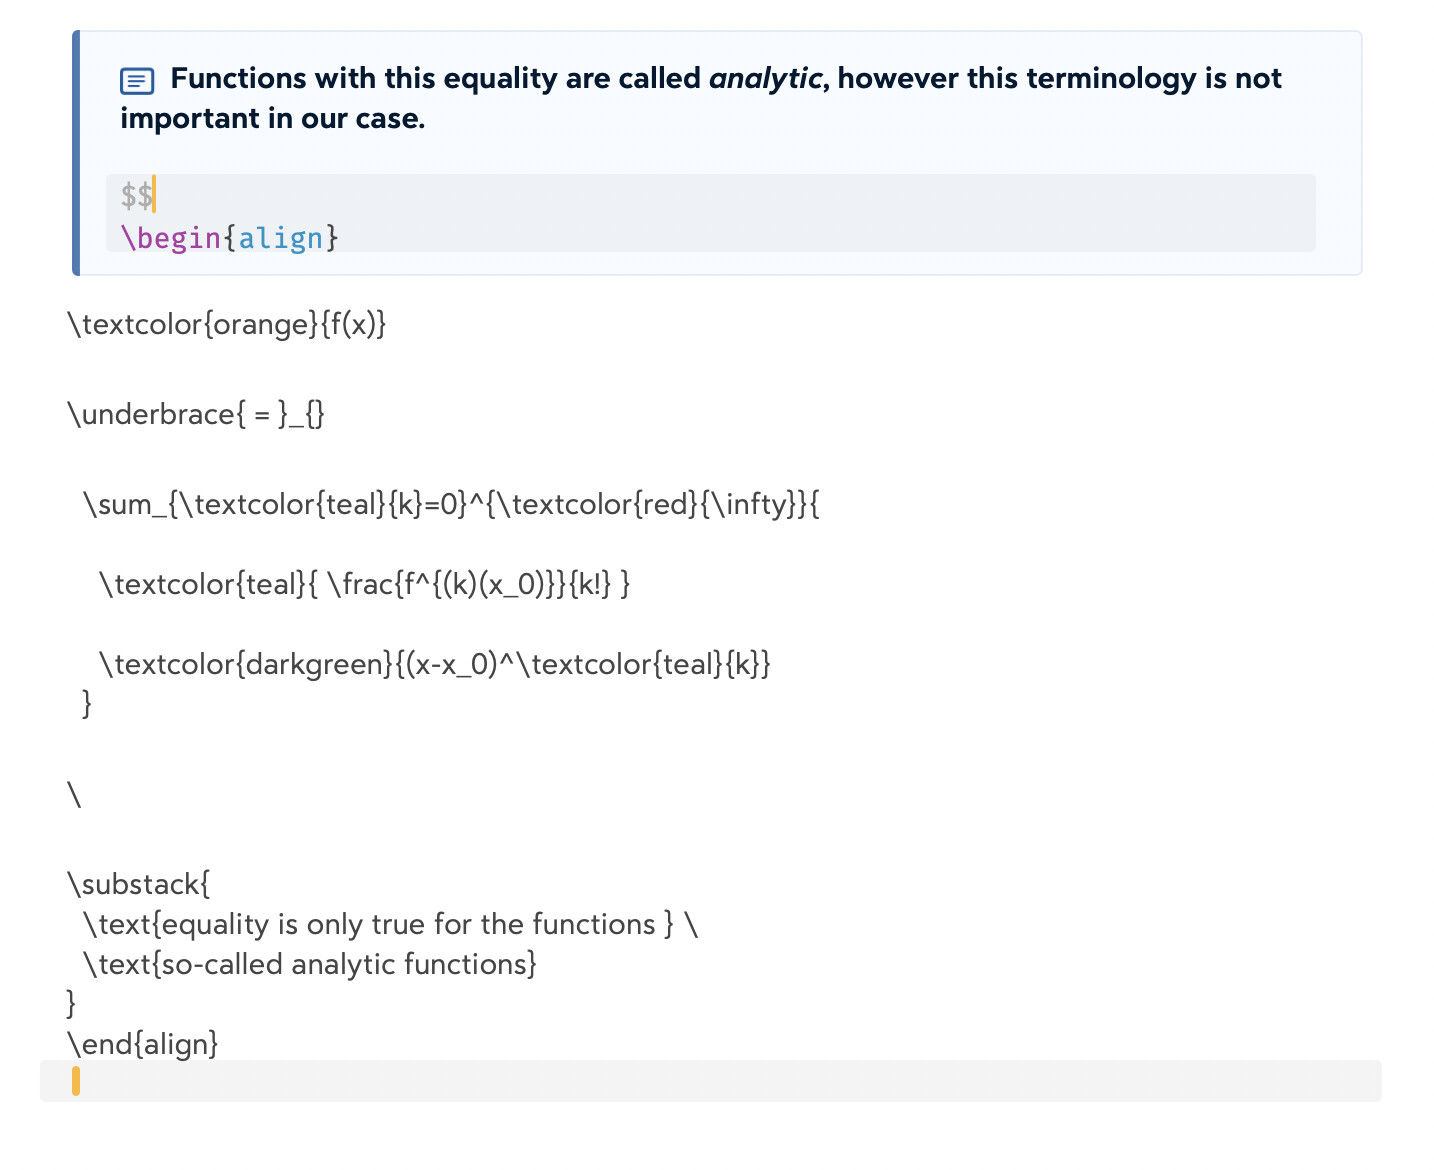Click the \substack{ line
Image resolution: width=1434 pixels, height=1170 pixels.
[x=138, y=884]
